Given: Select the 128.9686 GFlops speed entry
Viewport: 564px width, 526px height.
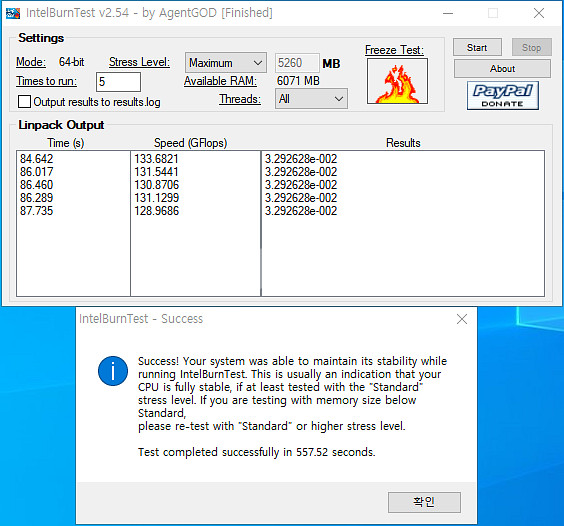Looking at the screenshot, I should click(x=156, y=210).
